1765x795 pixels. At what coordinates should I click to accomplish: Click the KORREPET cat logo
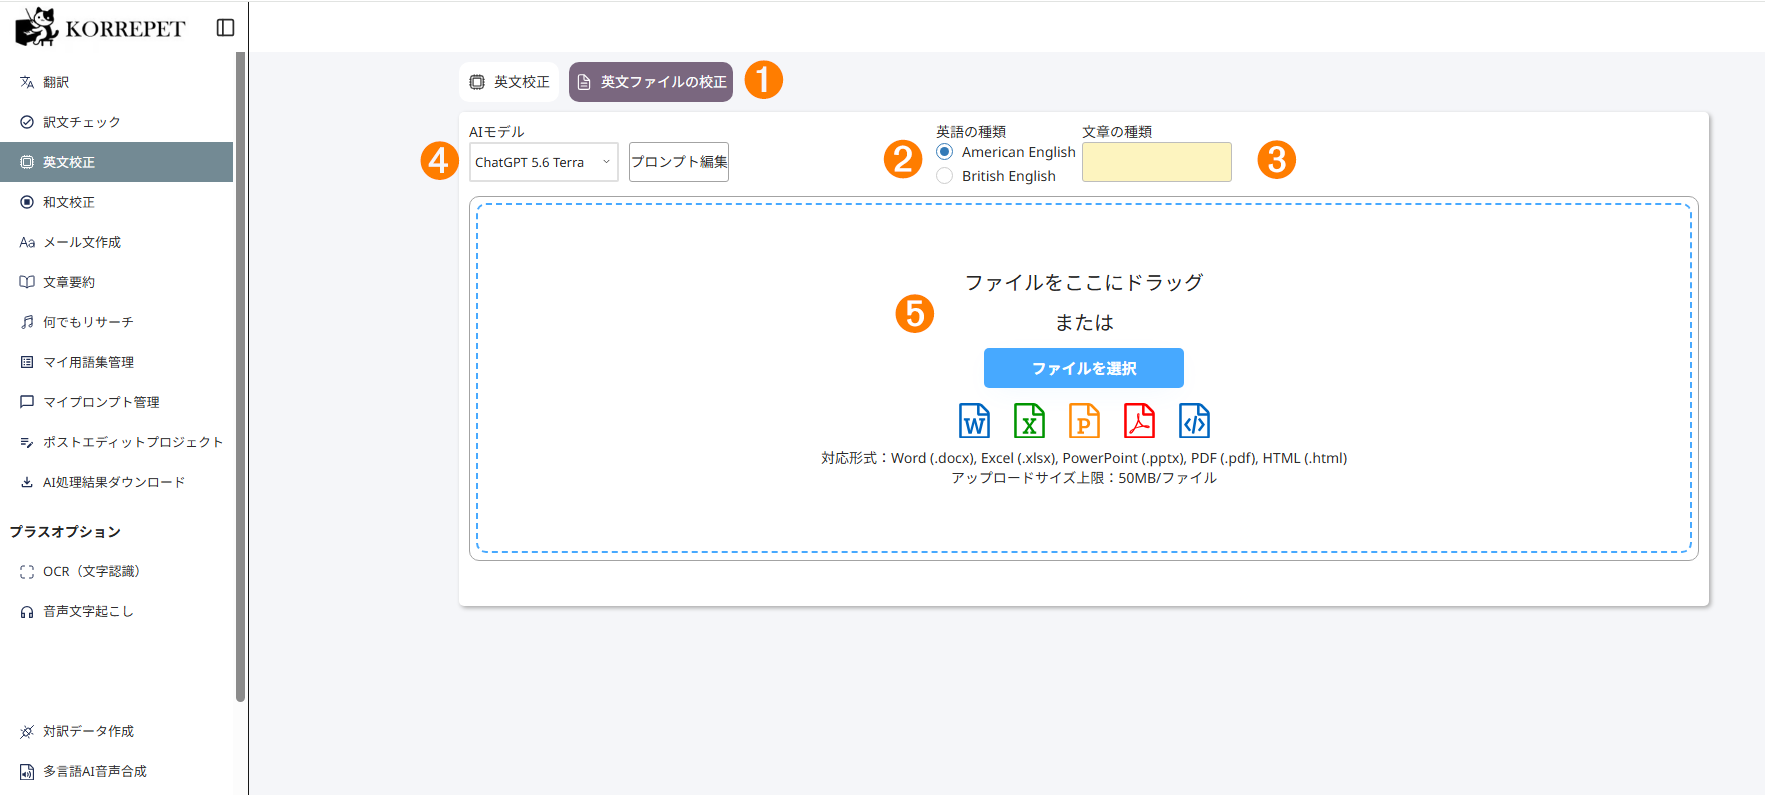[x=37, y=27]
